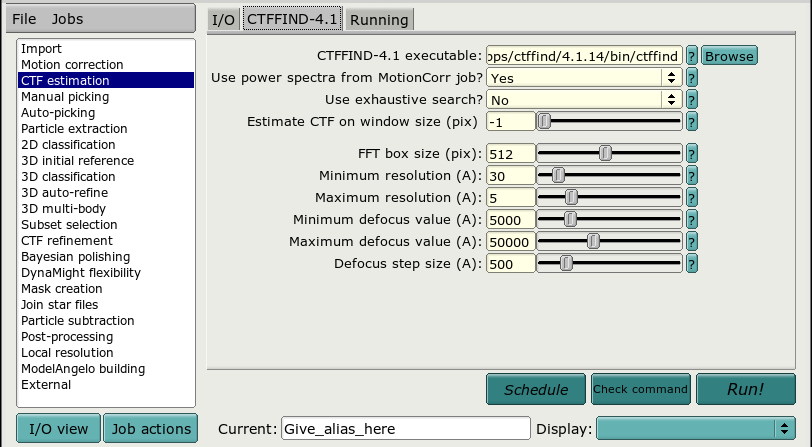Screen dimensions: 812x447
Task: Open Job actions menu button
Action: [151, 428]
